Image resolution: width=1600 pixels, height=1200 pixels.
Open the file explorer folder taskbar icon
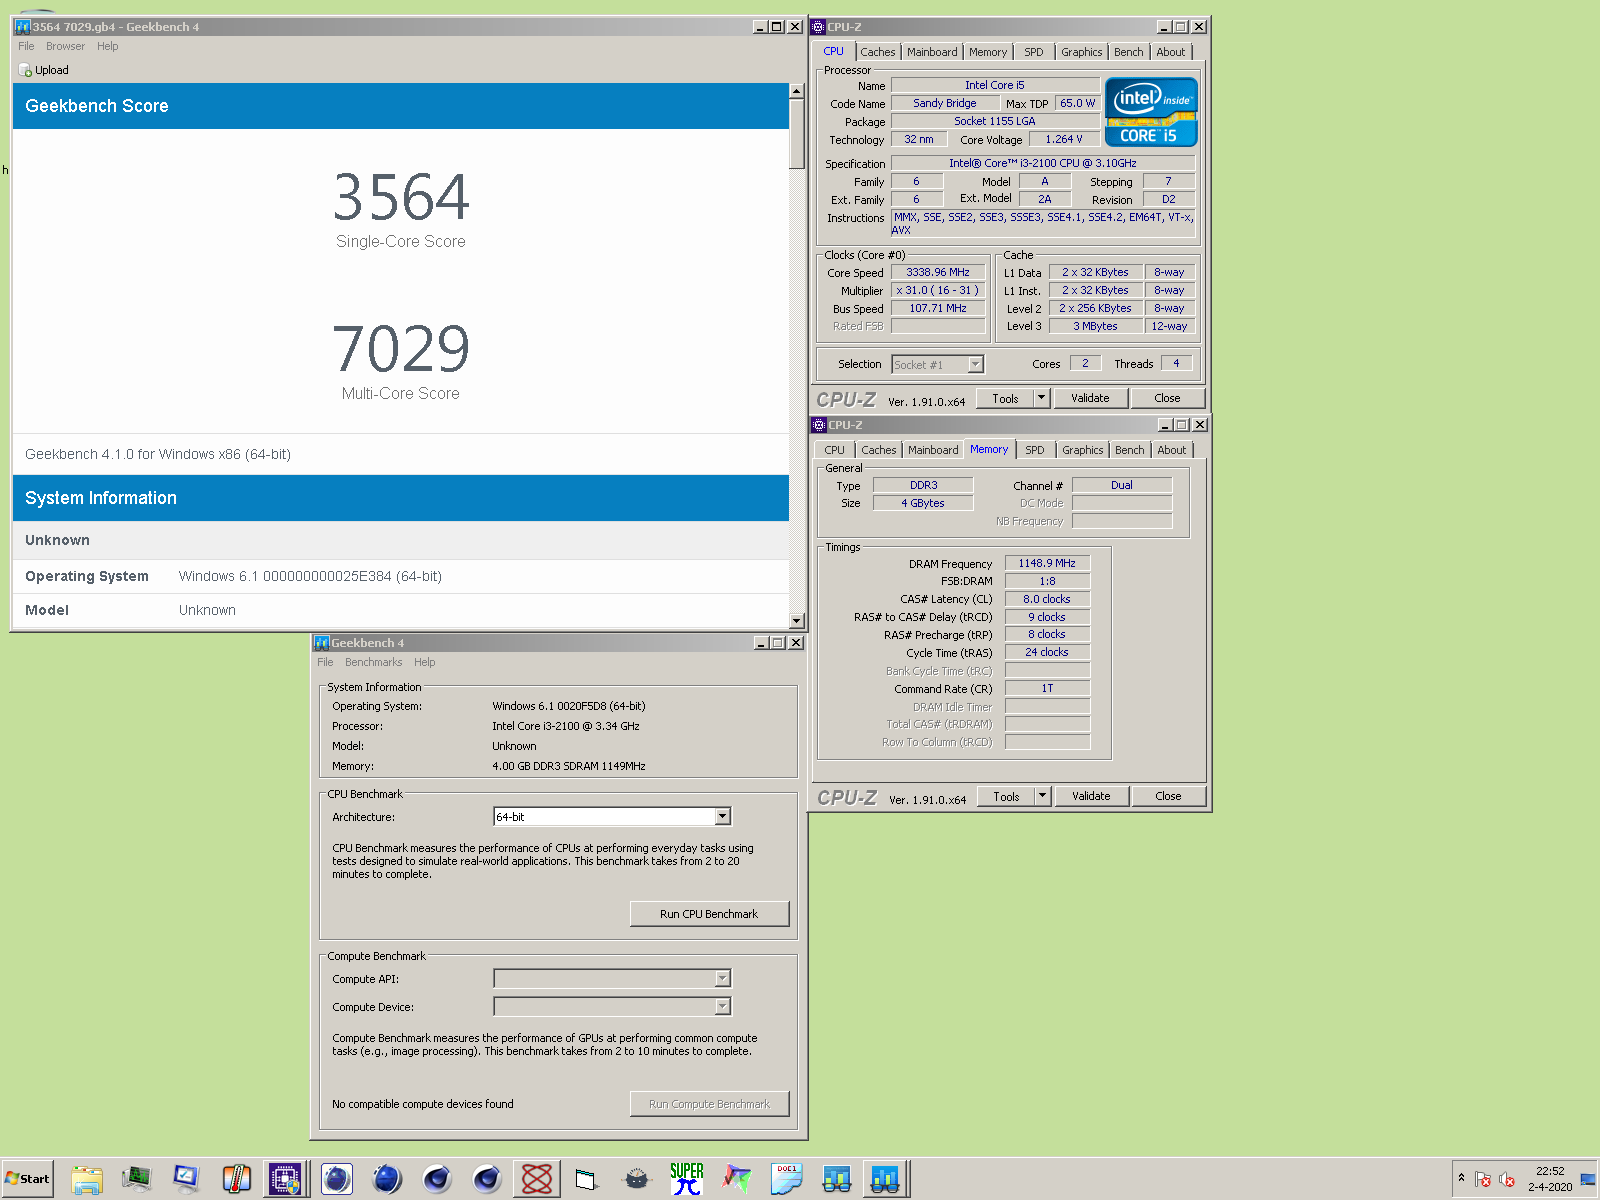coord(87,1179)
